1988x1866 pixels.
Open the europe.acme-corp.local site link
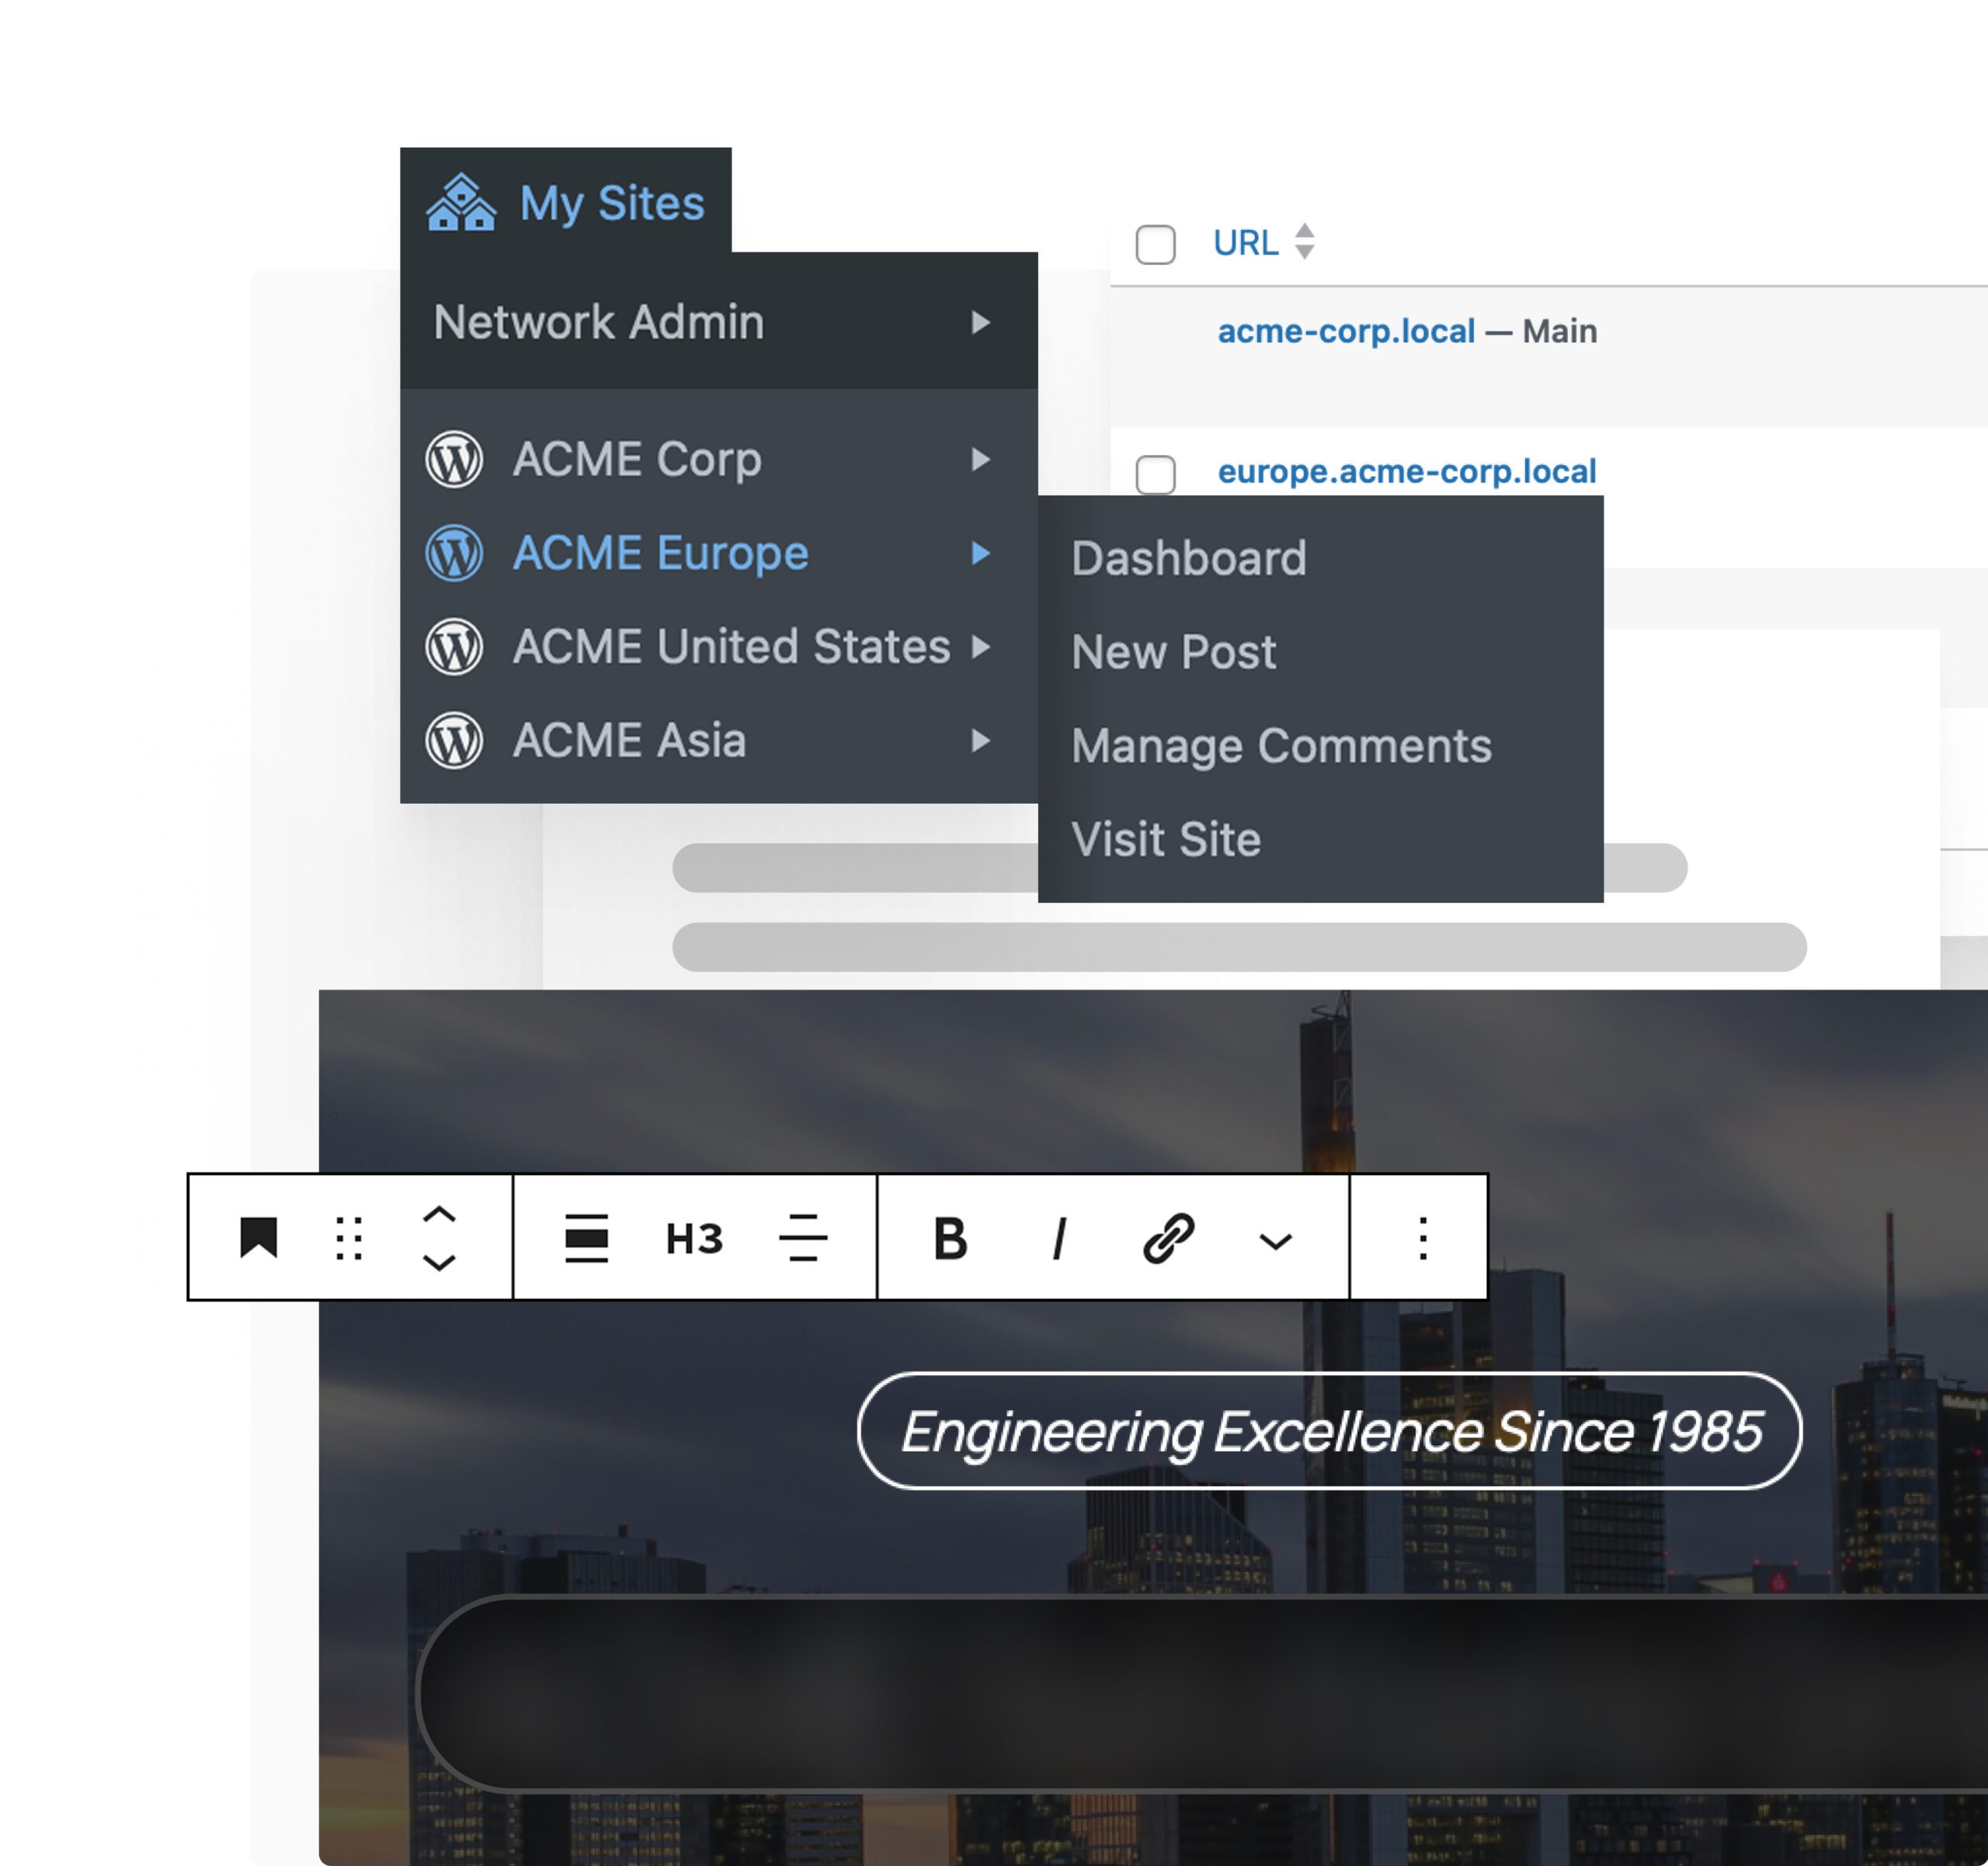coord(1407,471)
